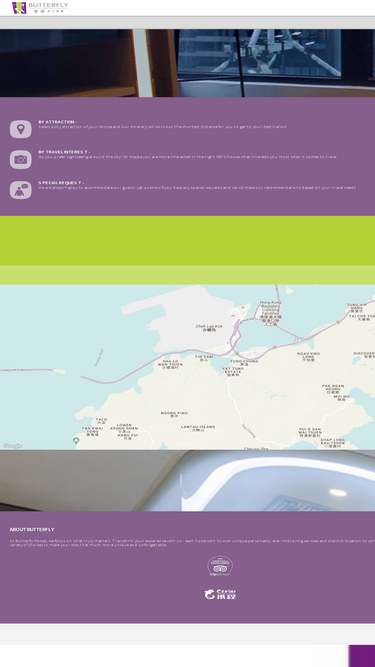
Task: Click the TripAdvisor badge icon
Action: tap(220, 566)
